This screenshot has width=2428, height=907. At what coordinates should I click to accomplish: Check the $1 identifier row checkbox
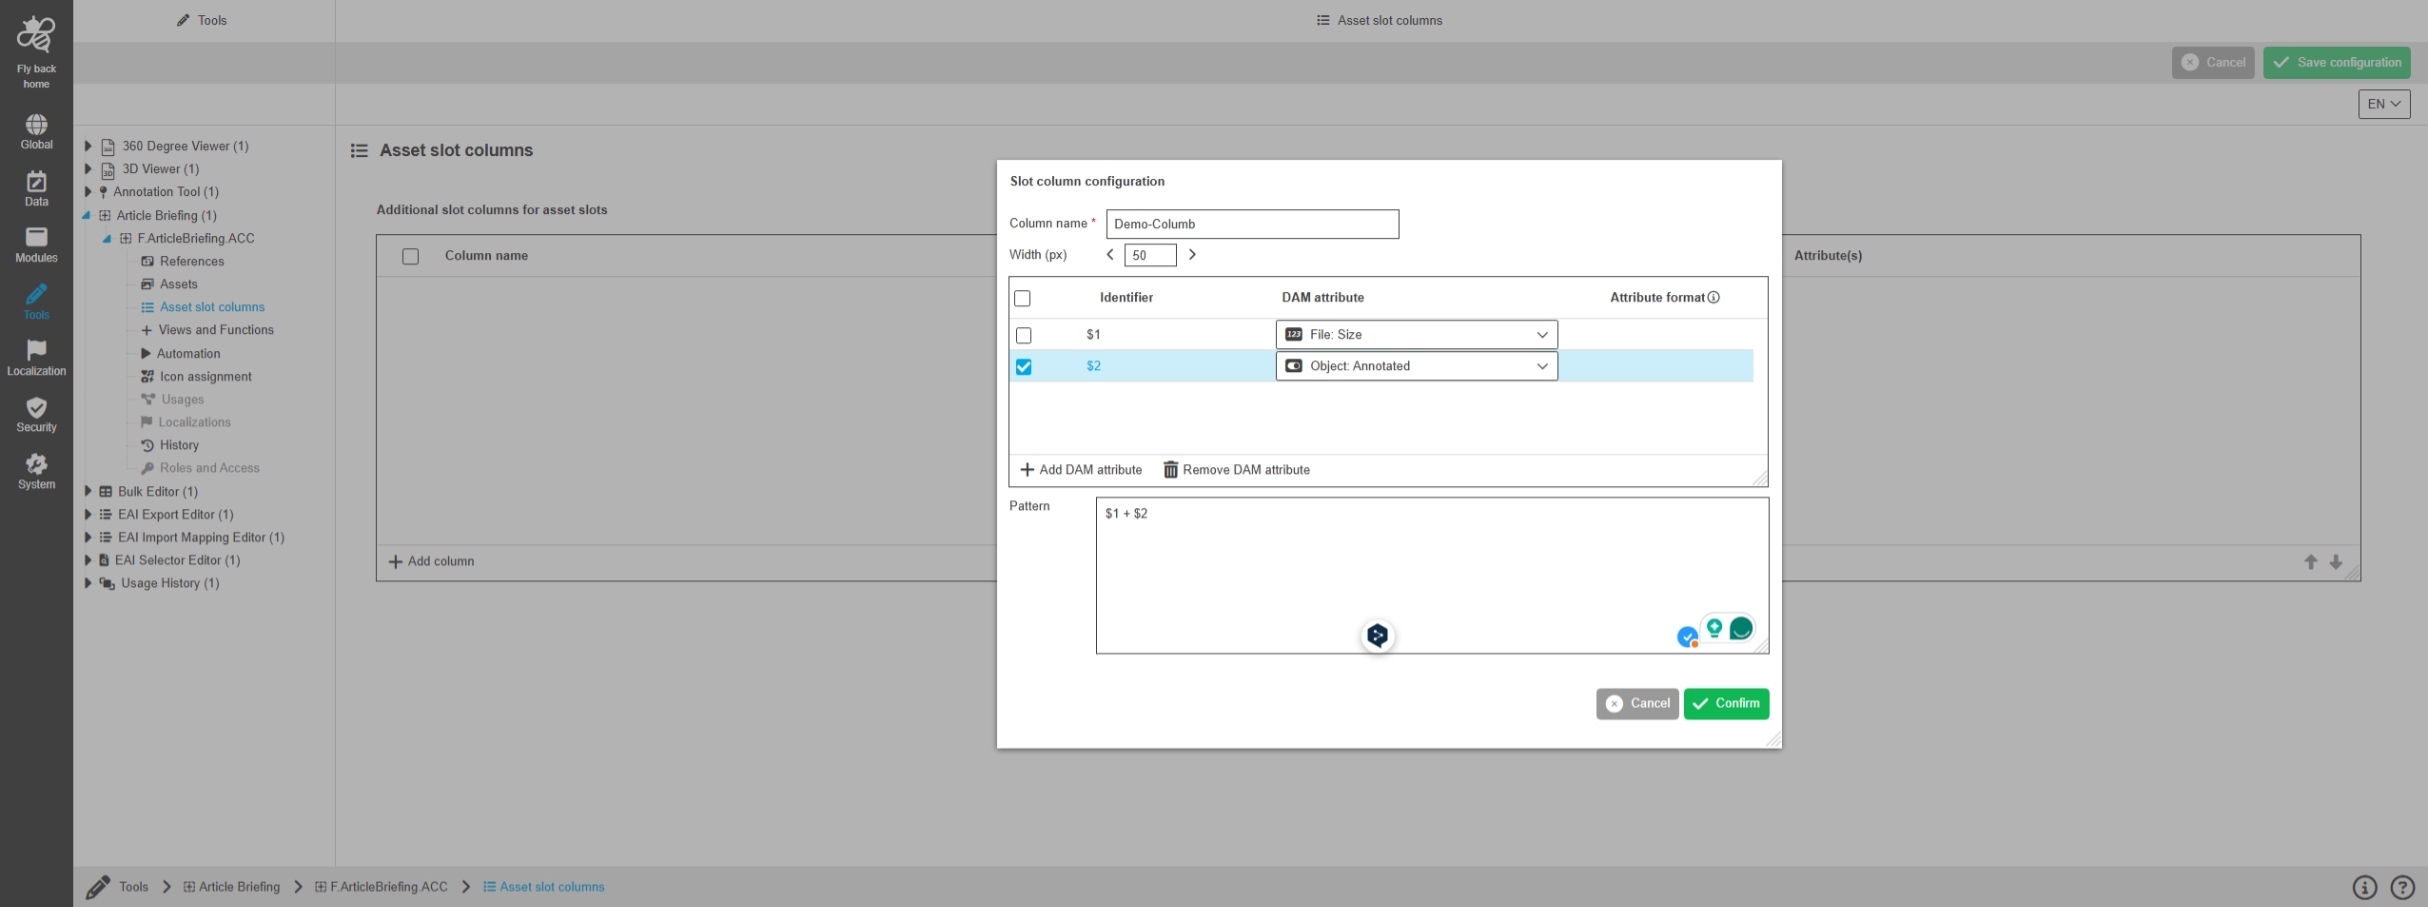point(1023,335)
